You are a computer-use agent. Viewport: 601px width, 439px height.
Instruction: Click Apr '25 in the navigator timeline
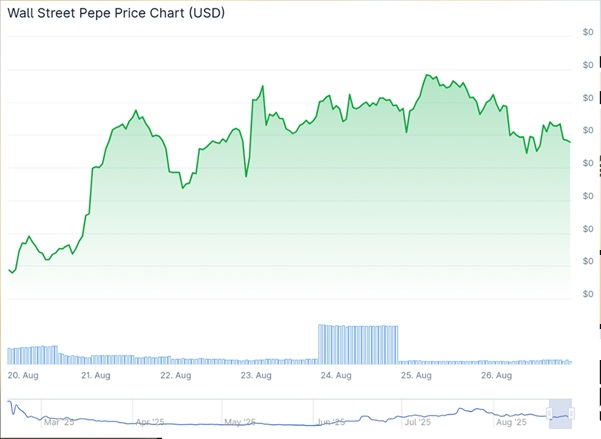[x=149, y=423]
